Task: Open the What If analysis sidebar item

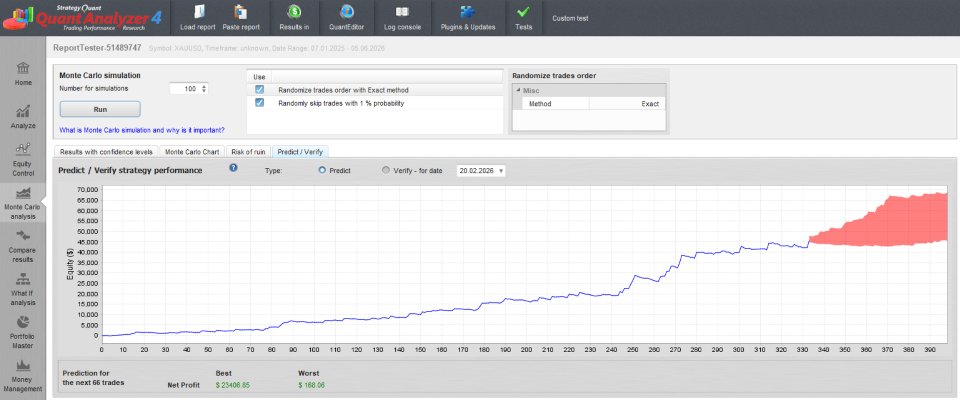Action: coord(23,287)
